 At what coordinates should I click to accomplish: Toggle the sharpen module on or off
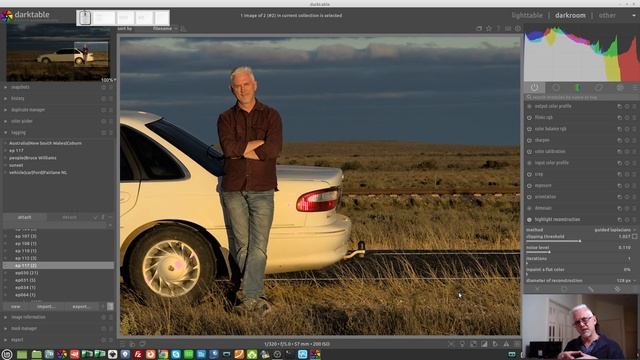[529, 140]
